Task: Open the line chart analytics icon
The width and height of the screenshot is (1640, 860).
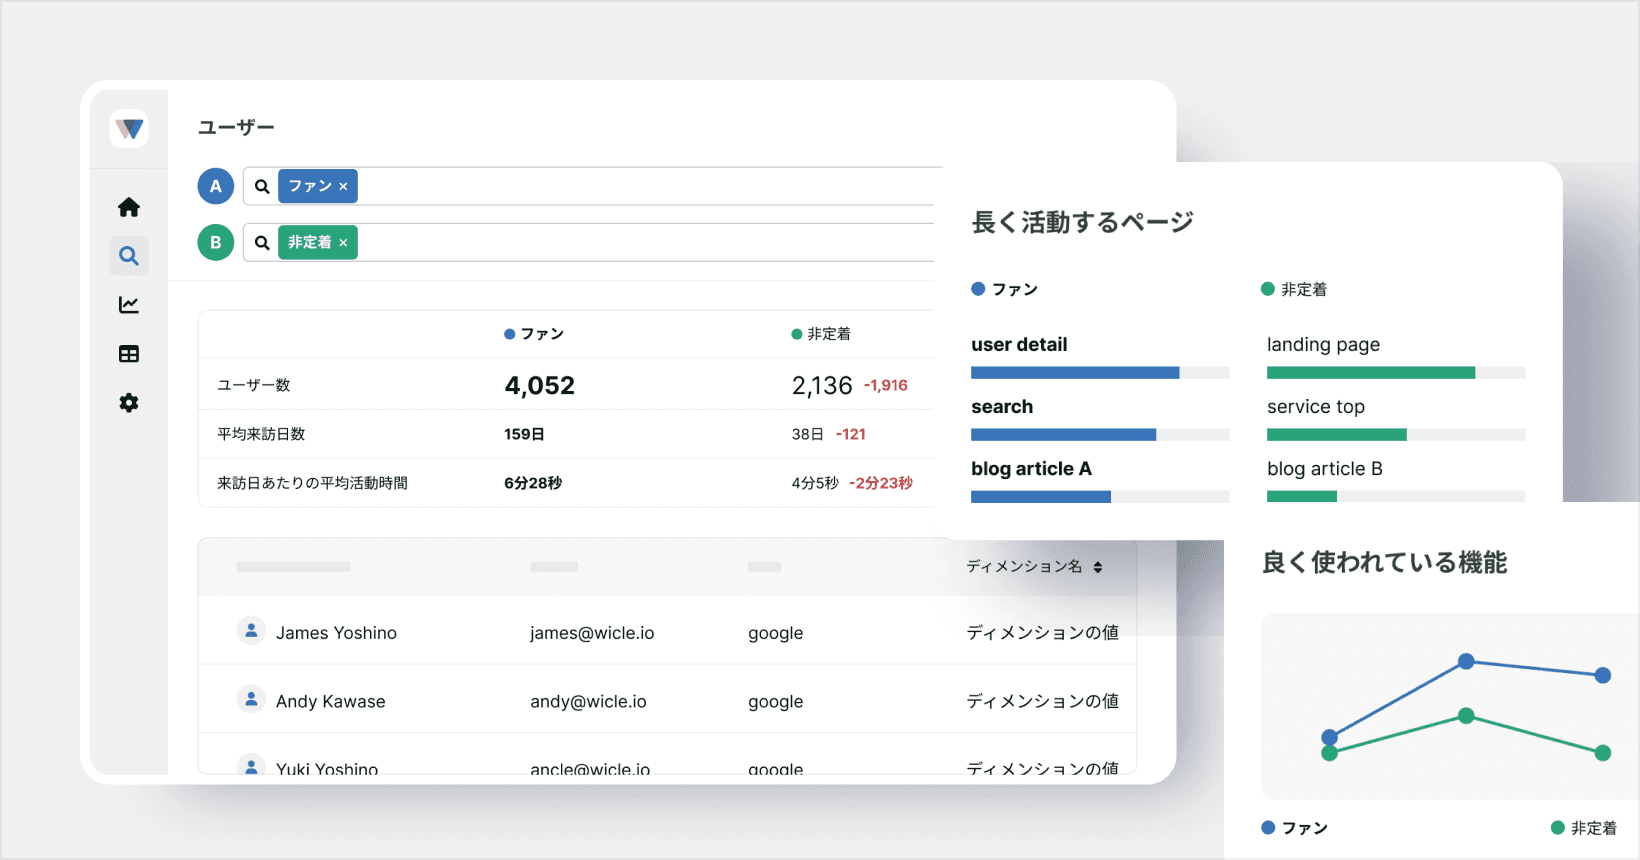Action: [129, 305]
